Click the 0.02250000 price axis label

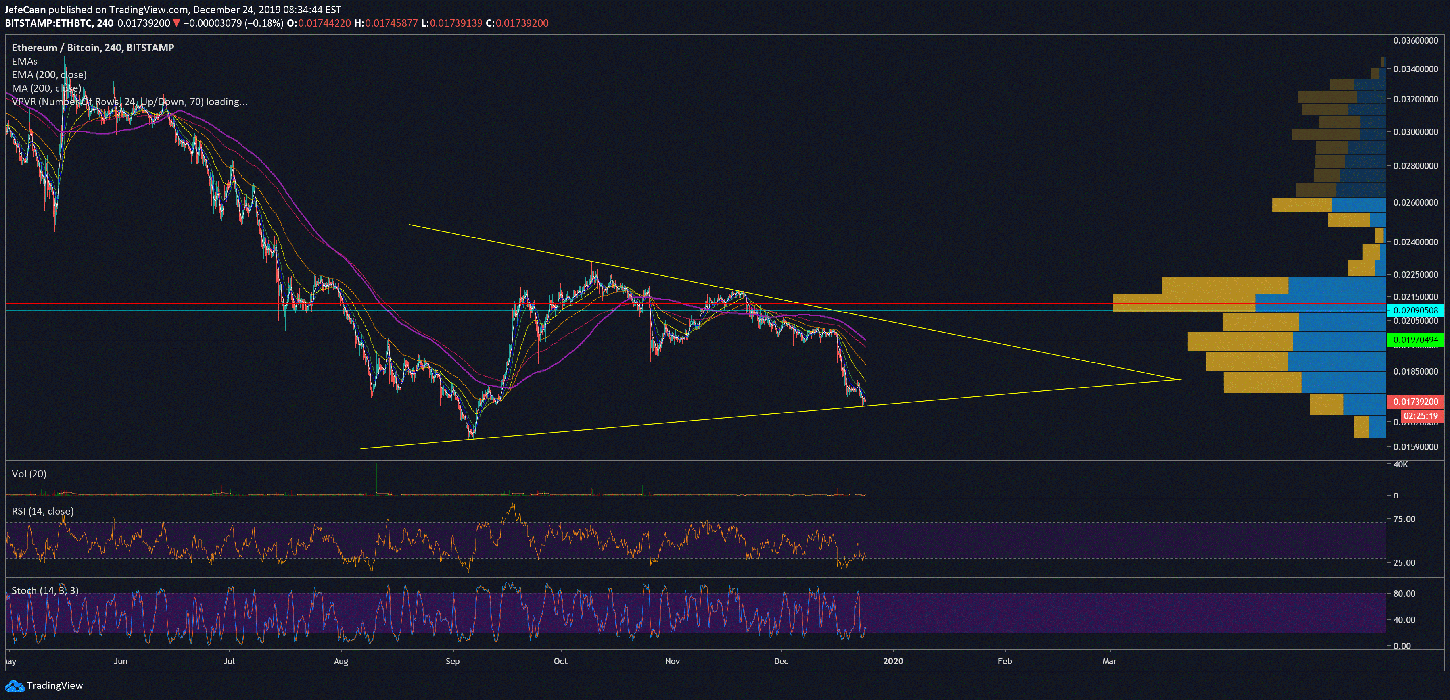pyautogui.click(x=1416, y=275)
